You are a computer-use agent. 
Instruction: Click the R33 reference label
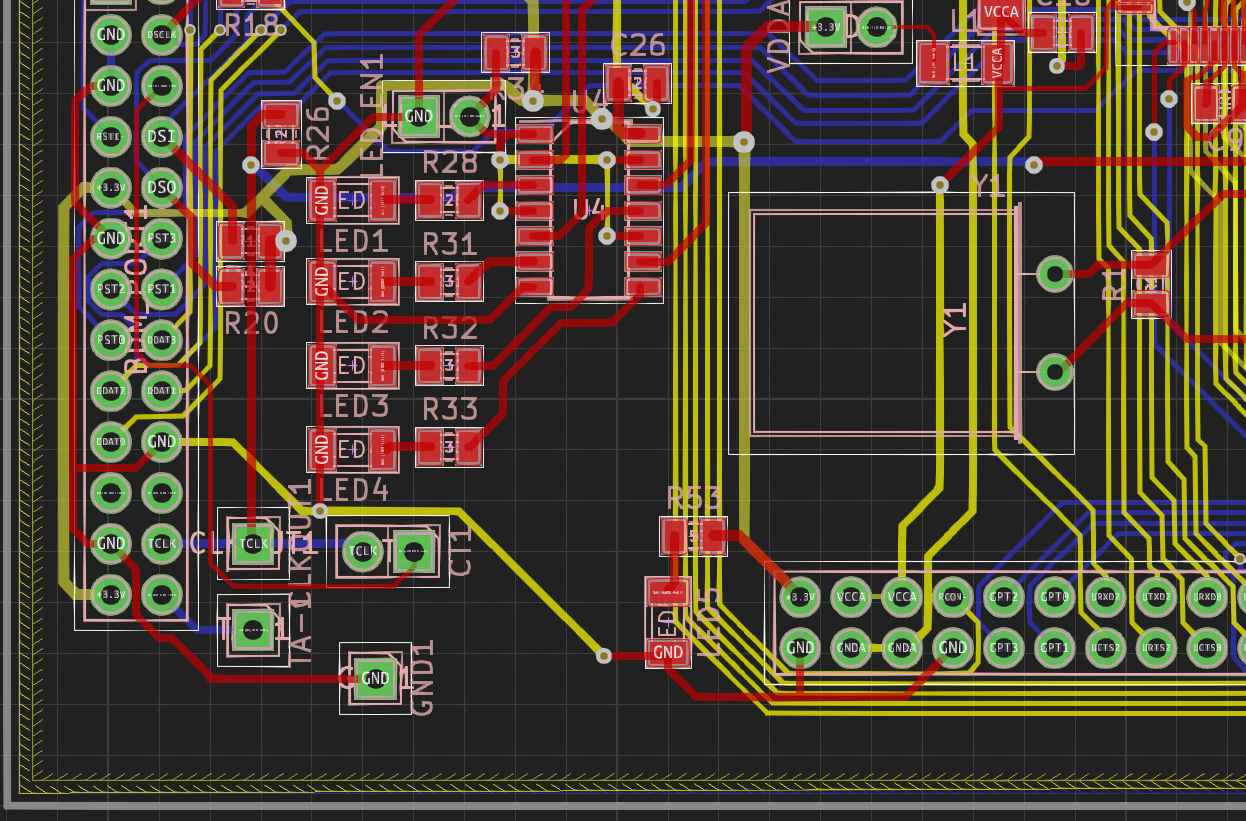[x=450, y=409]
